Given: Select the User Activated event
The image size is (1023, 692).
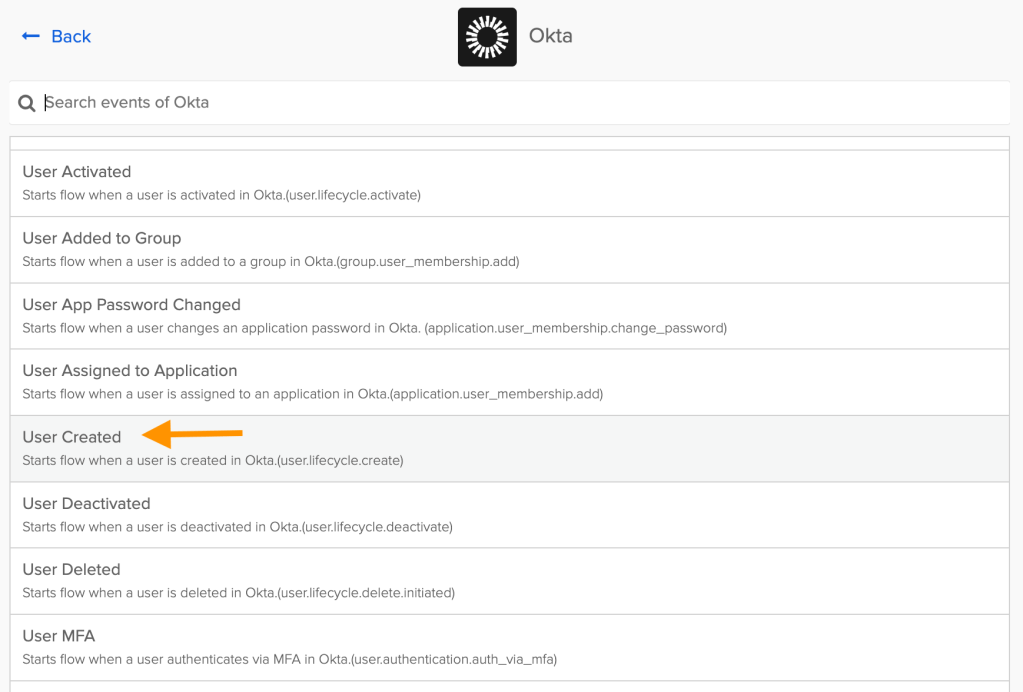Looking at the screenshot, I should coord(77,172).
